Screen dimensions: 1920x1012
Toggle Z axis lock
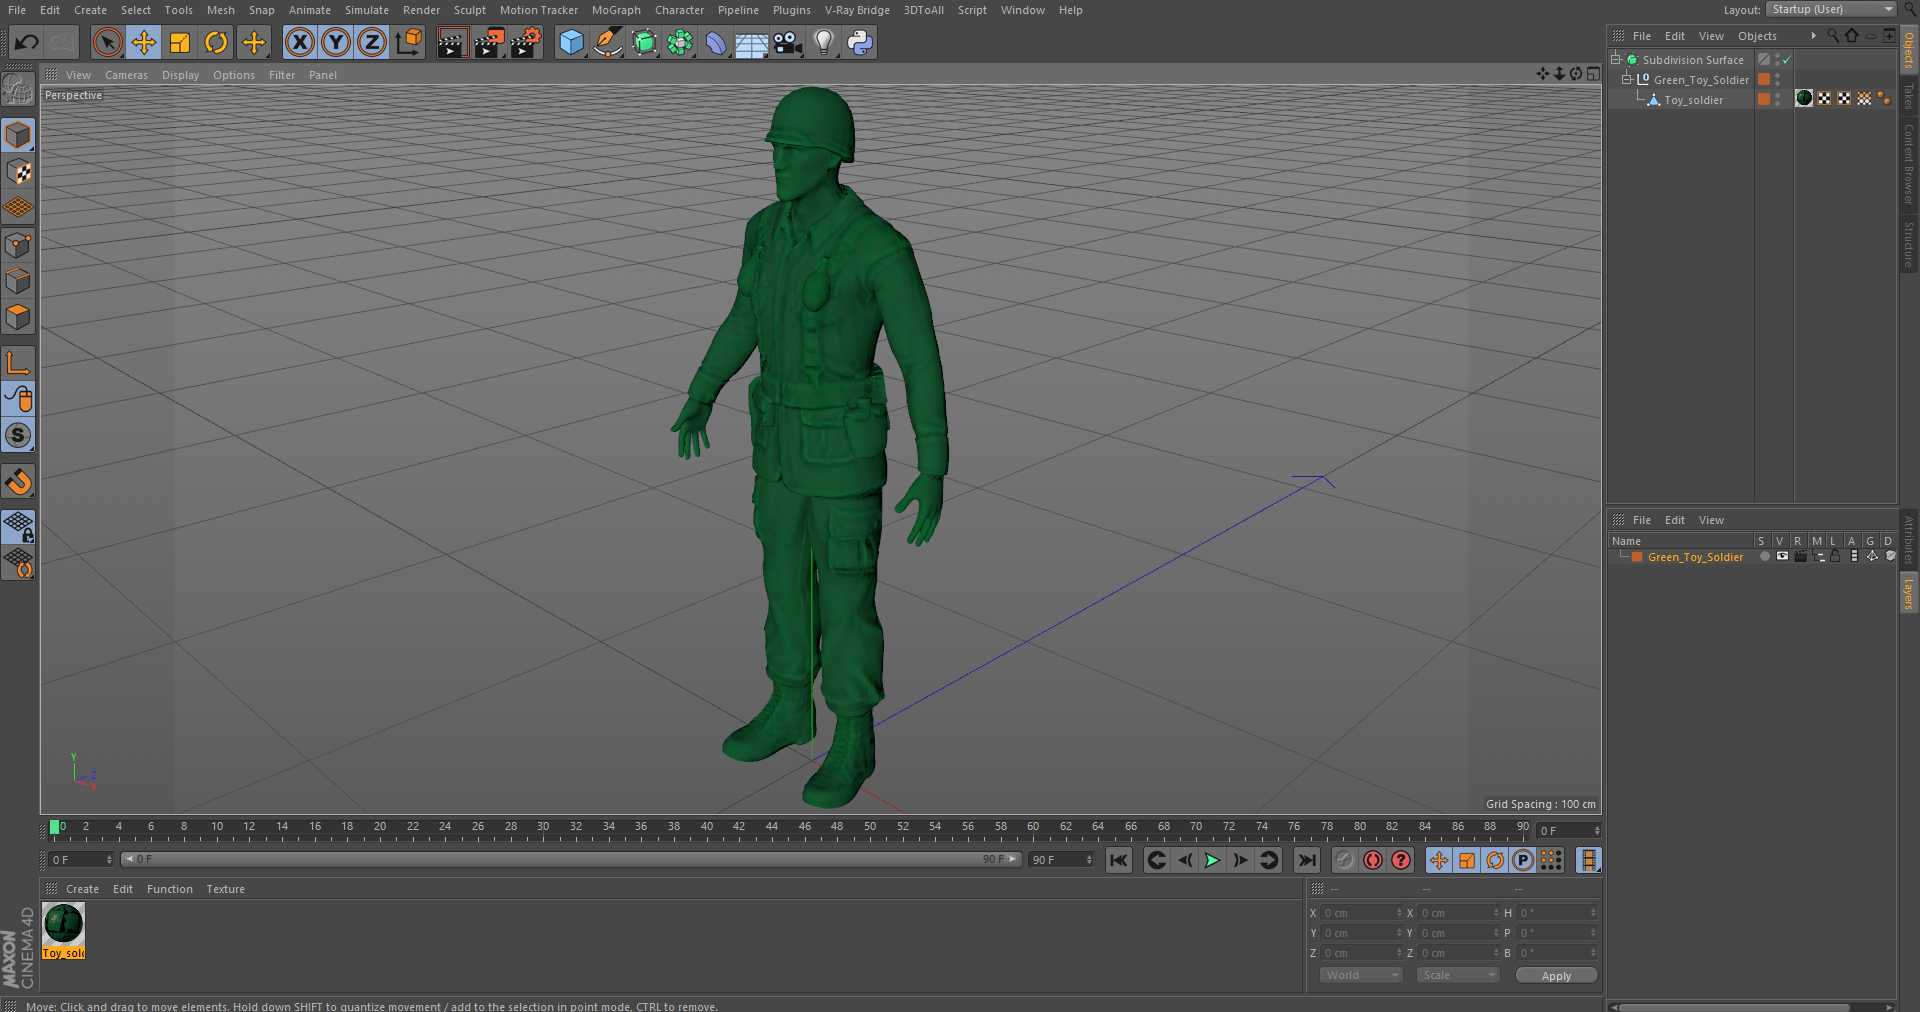tap(372, 42)
